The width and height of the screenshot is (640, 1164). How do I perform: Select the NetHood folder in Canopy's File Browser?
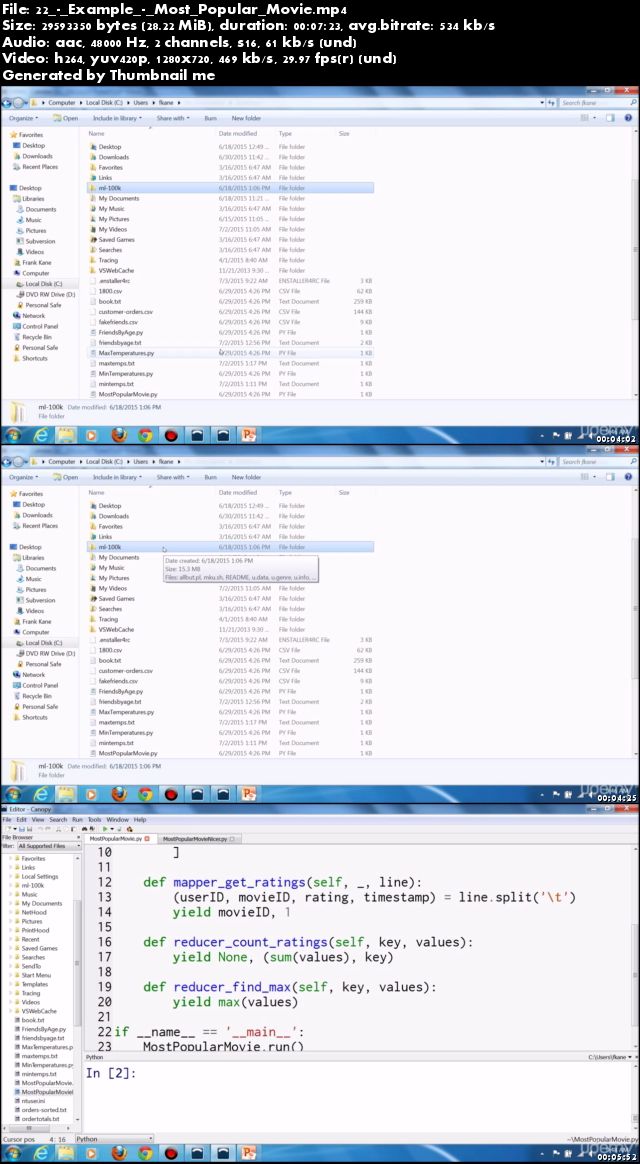coord(34,912)
